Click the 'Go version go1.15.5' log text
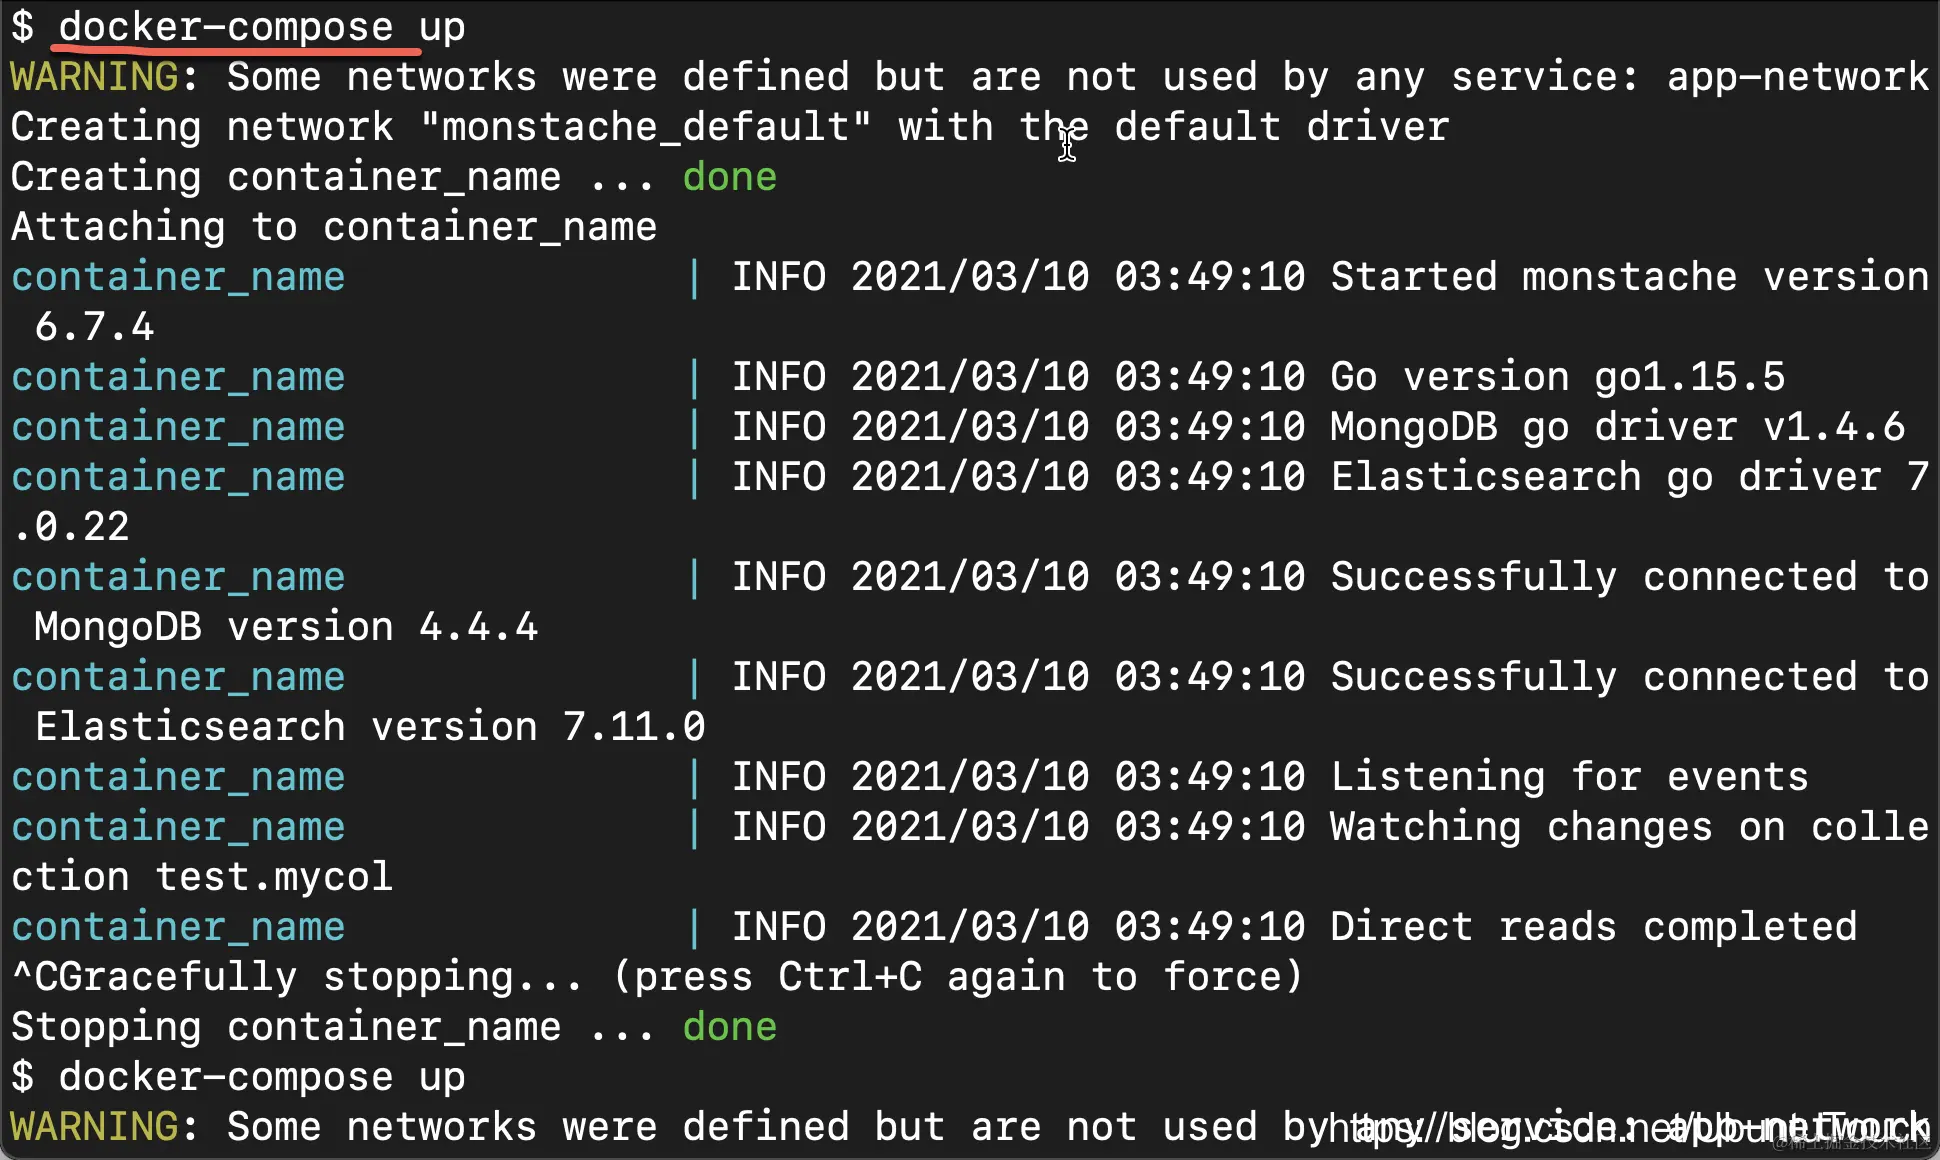The width and height of the screenshot is (1940, 1160). click(1557, 377)
